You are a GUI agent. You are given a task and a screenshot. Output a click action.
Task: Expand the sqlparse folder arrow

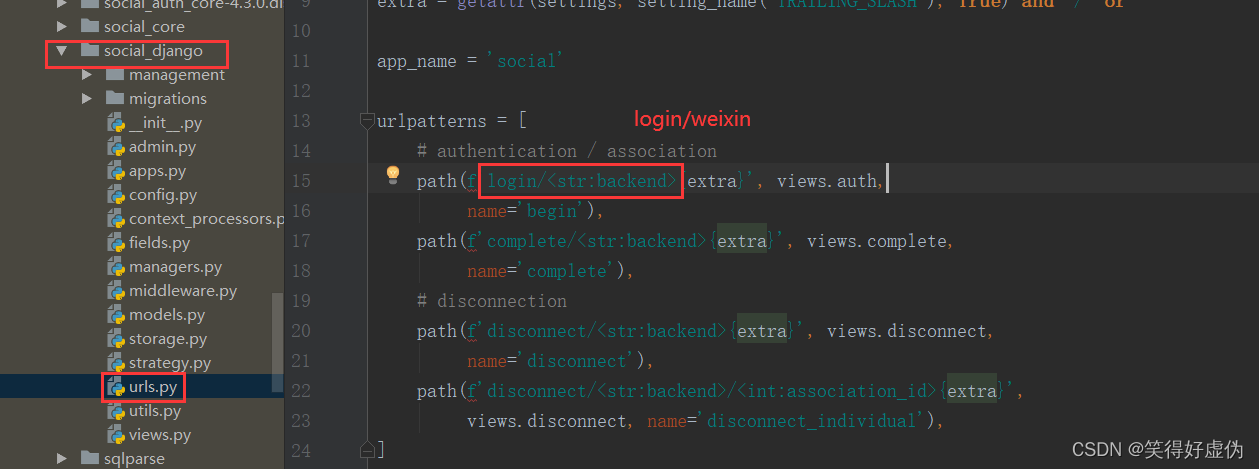click(x=62, y=458)
